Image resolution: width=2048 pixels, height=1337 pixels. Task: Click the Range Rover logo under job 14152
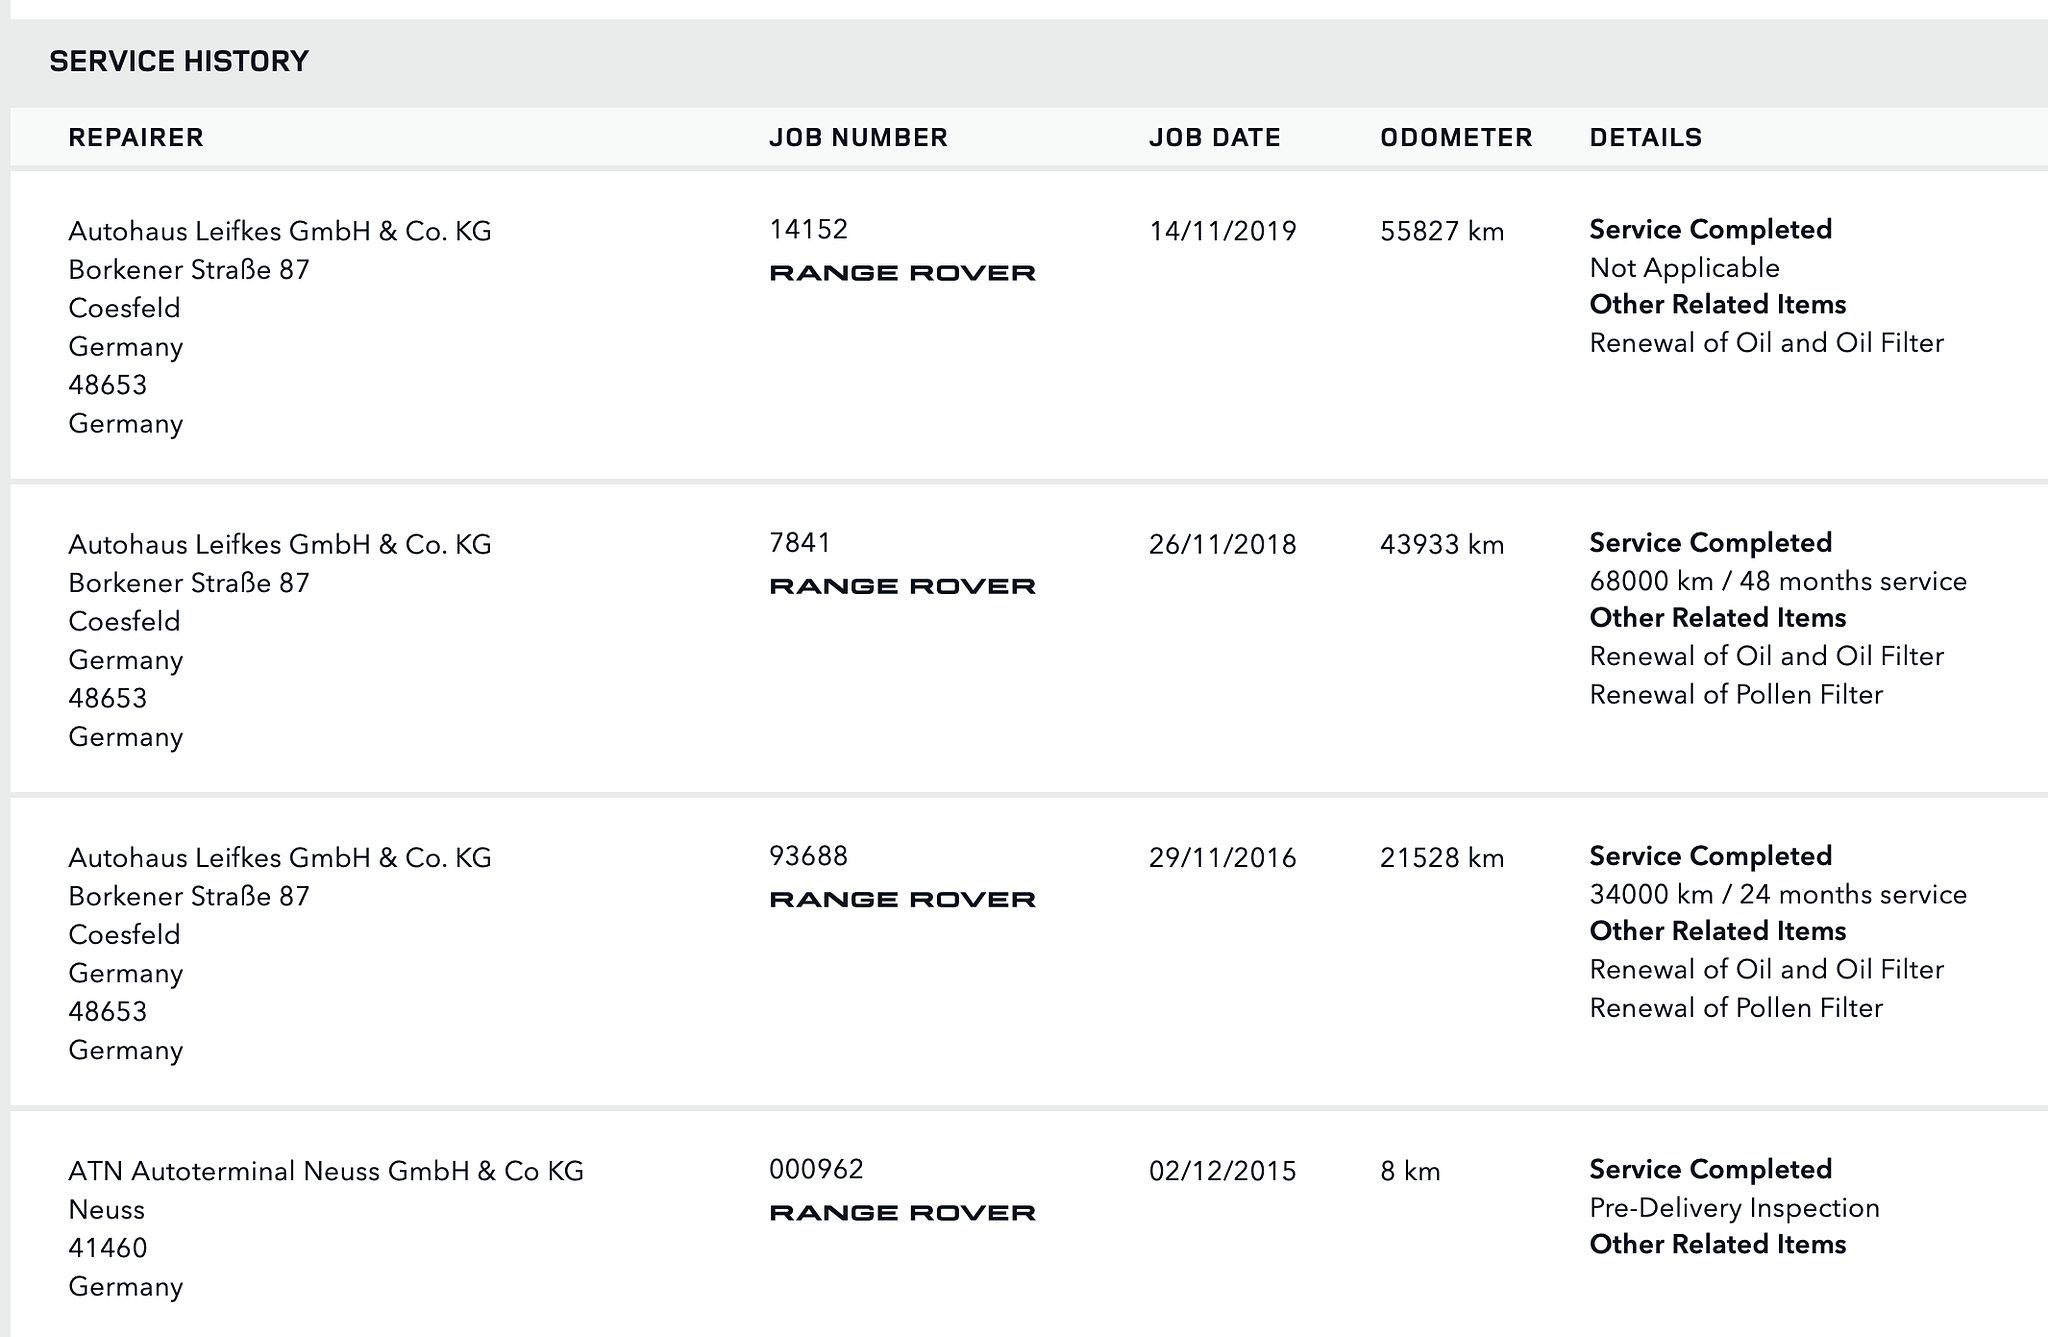tap(902, 273)
